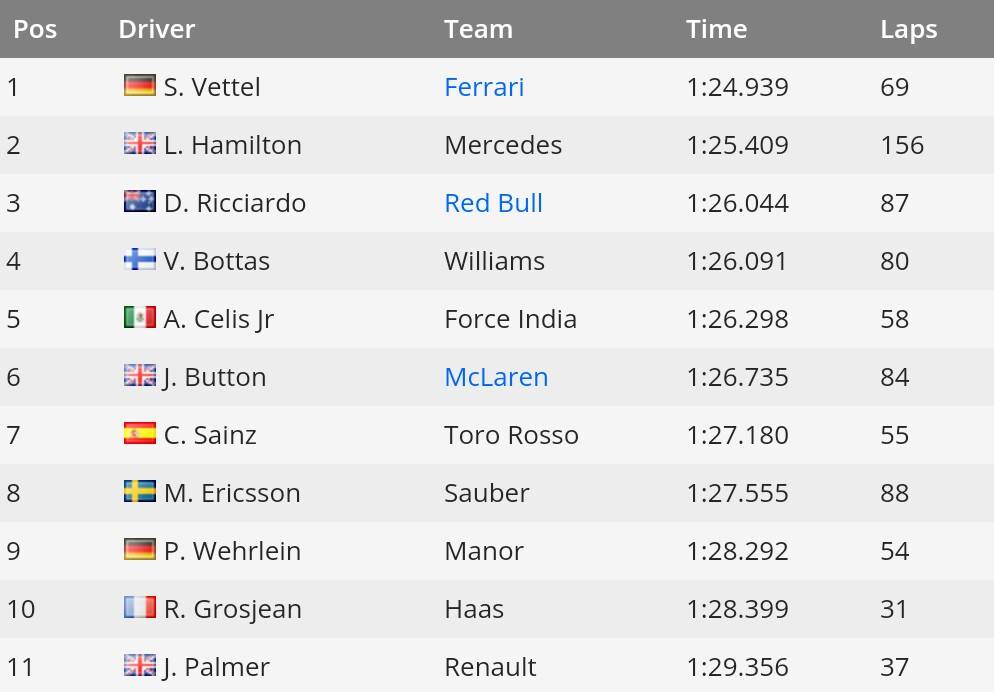This screenshot has width=994, height=692.
Task: Click the Finnish flag beside V. Bottas
Action: click(139, 260)
